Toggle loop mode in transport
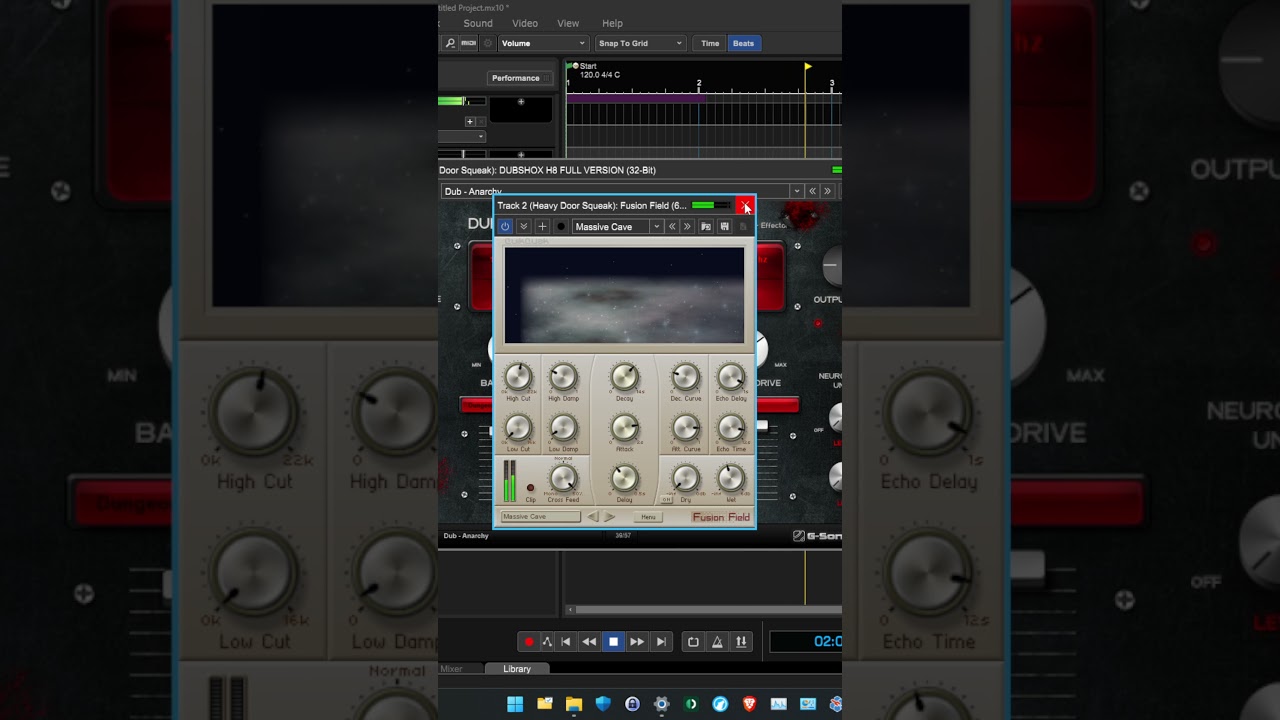 (693, 642)
